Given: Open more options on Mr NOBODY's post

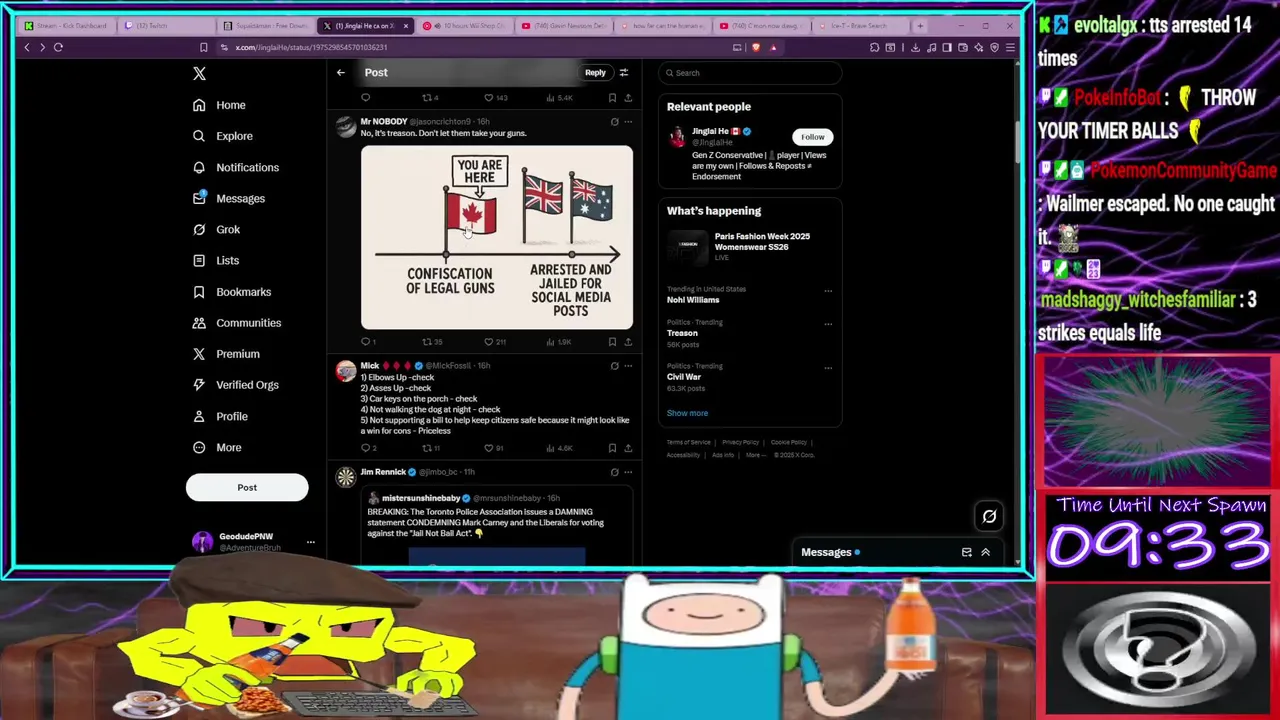Looking at the screenshot, I should pos(628,122).
